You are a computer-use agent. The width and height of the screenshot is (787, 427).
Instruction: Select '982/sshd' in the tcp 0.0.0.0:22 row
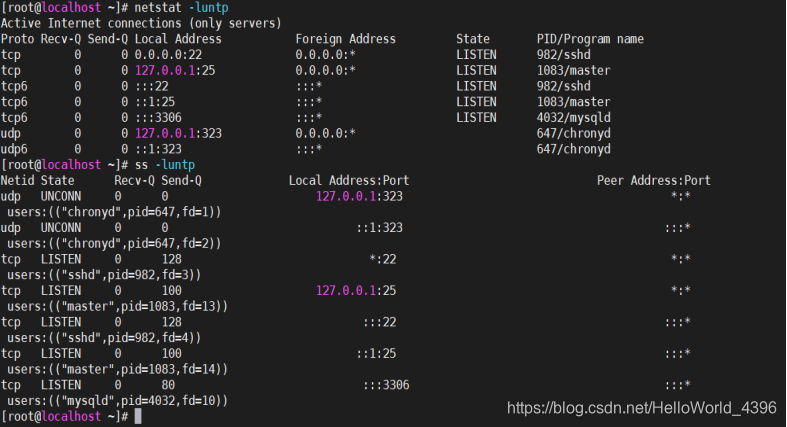point(563,55)
